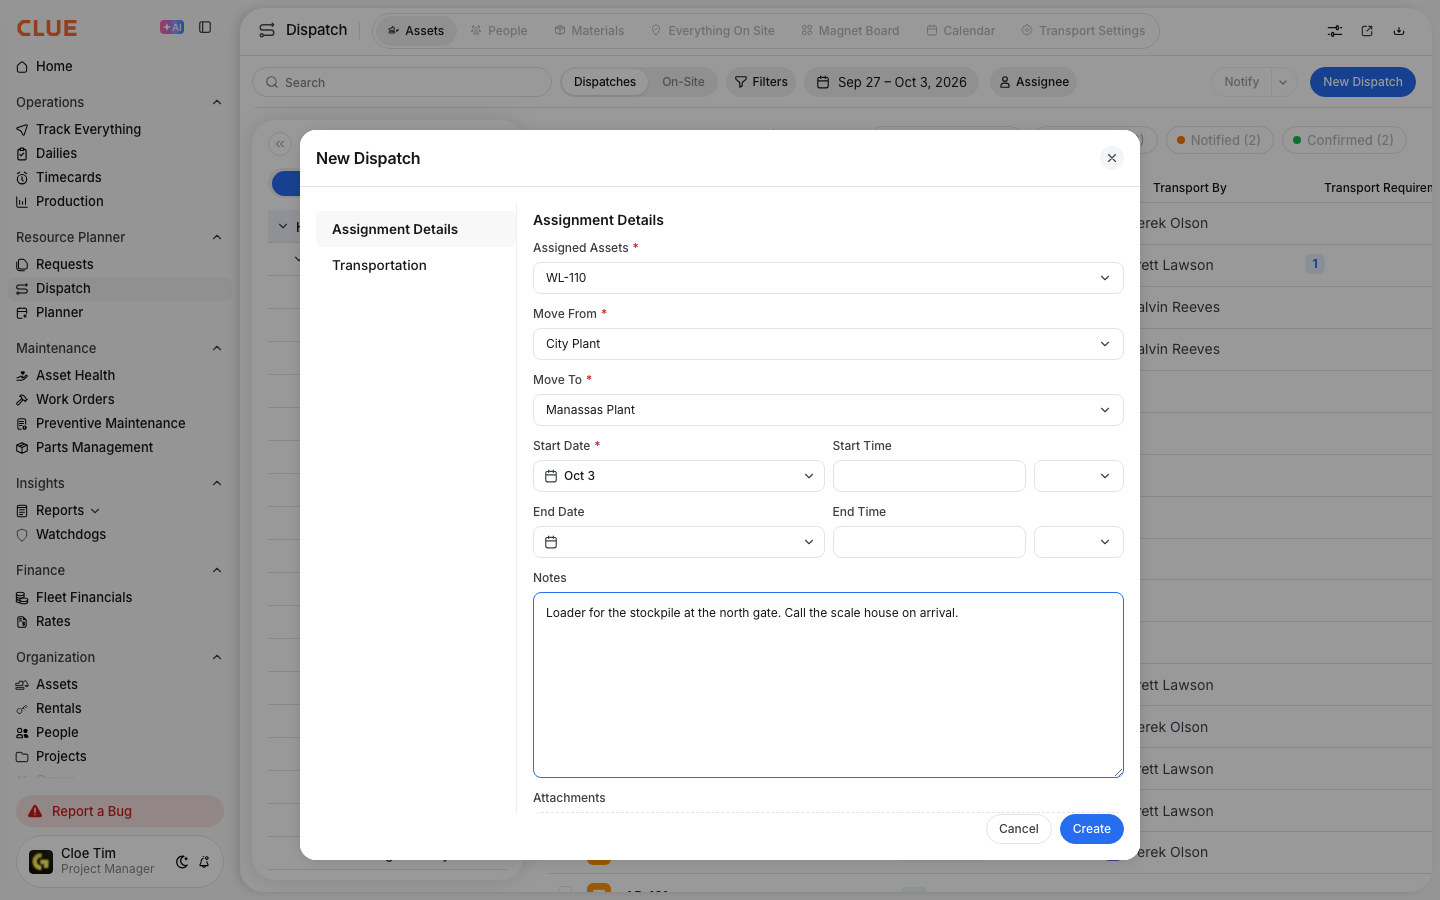Click the Start Time input field
This screenshot has height=900, width=1440.
coord(929,476)
